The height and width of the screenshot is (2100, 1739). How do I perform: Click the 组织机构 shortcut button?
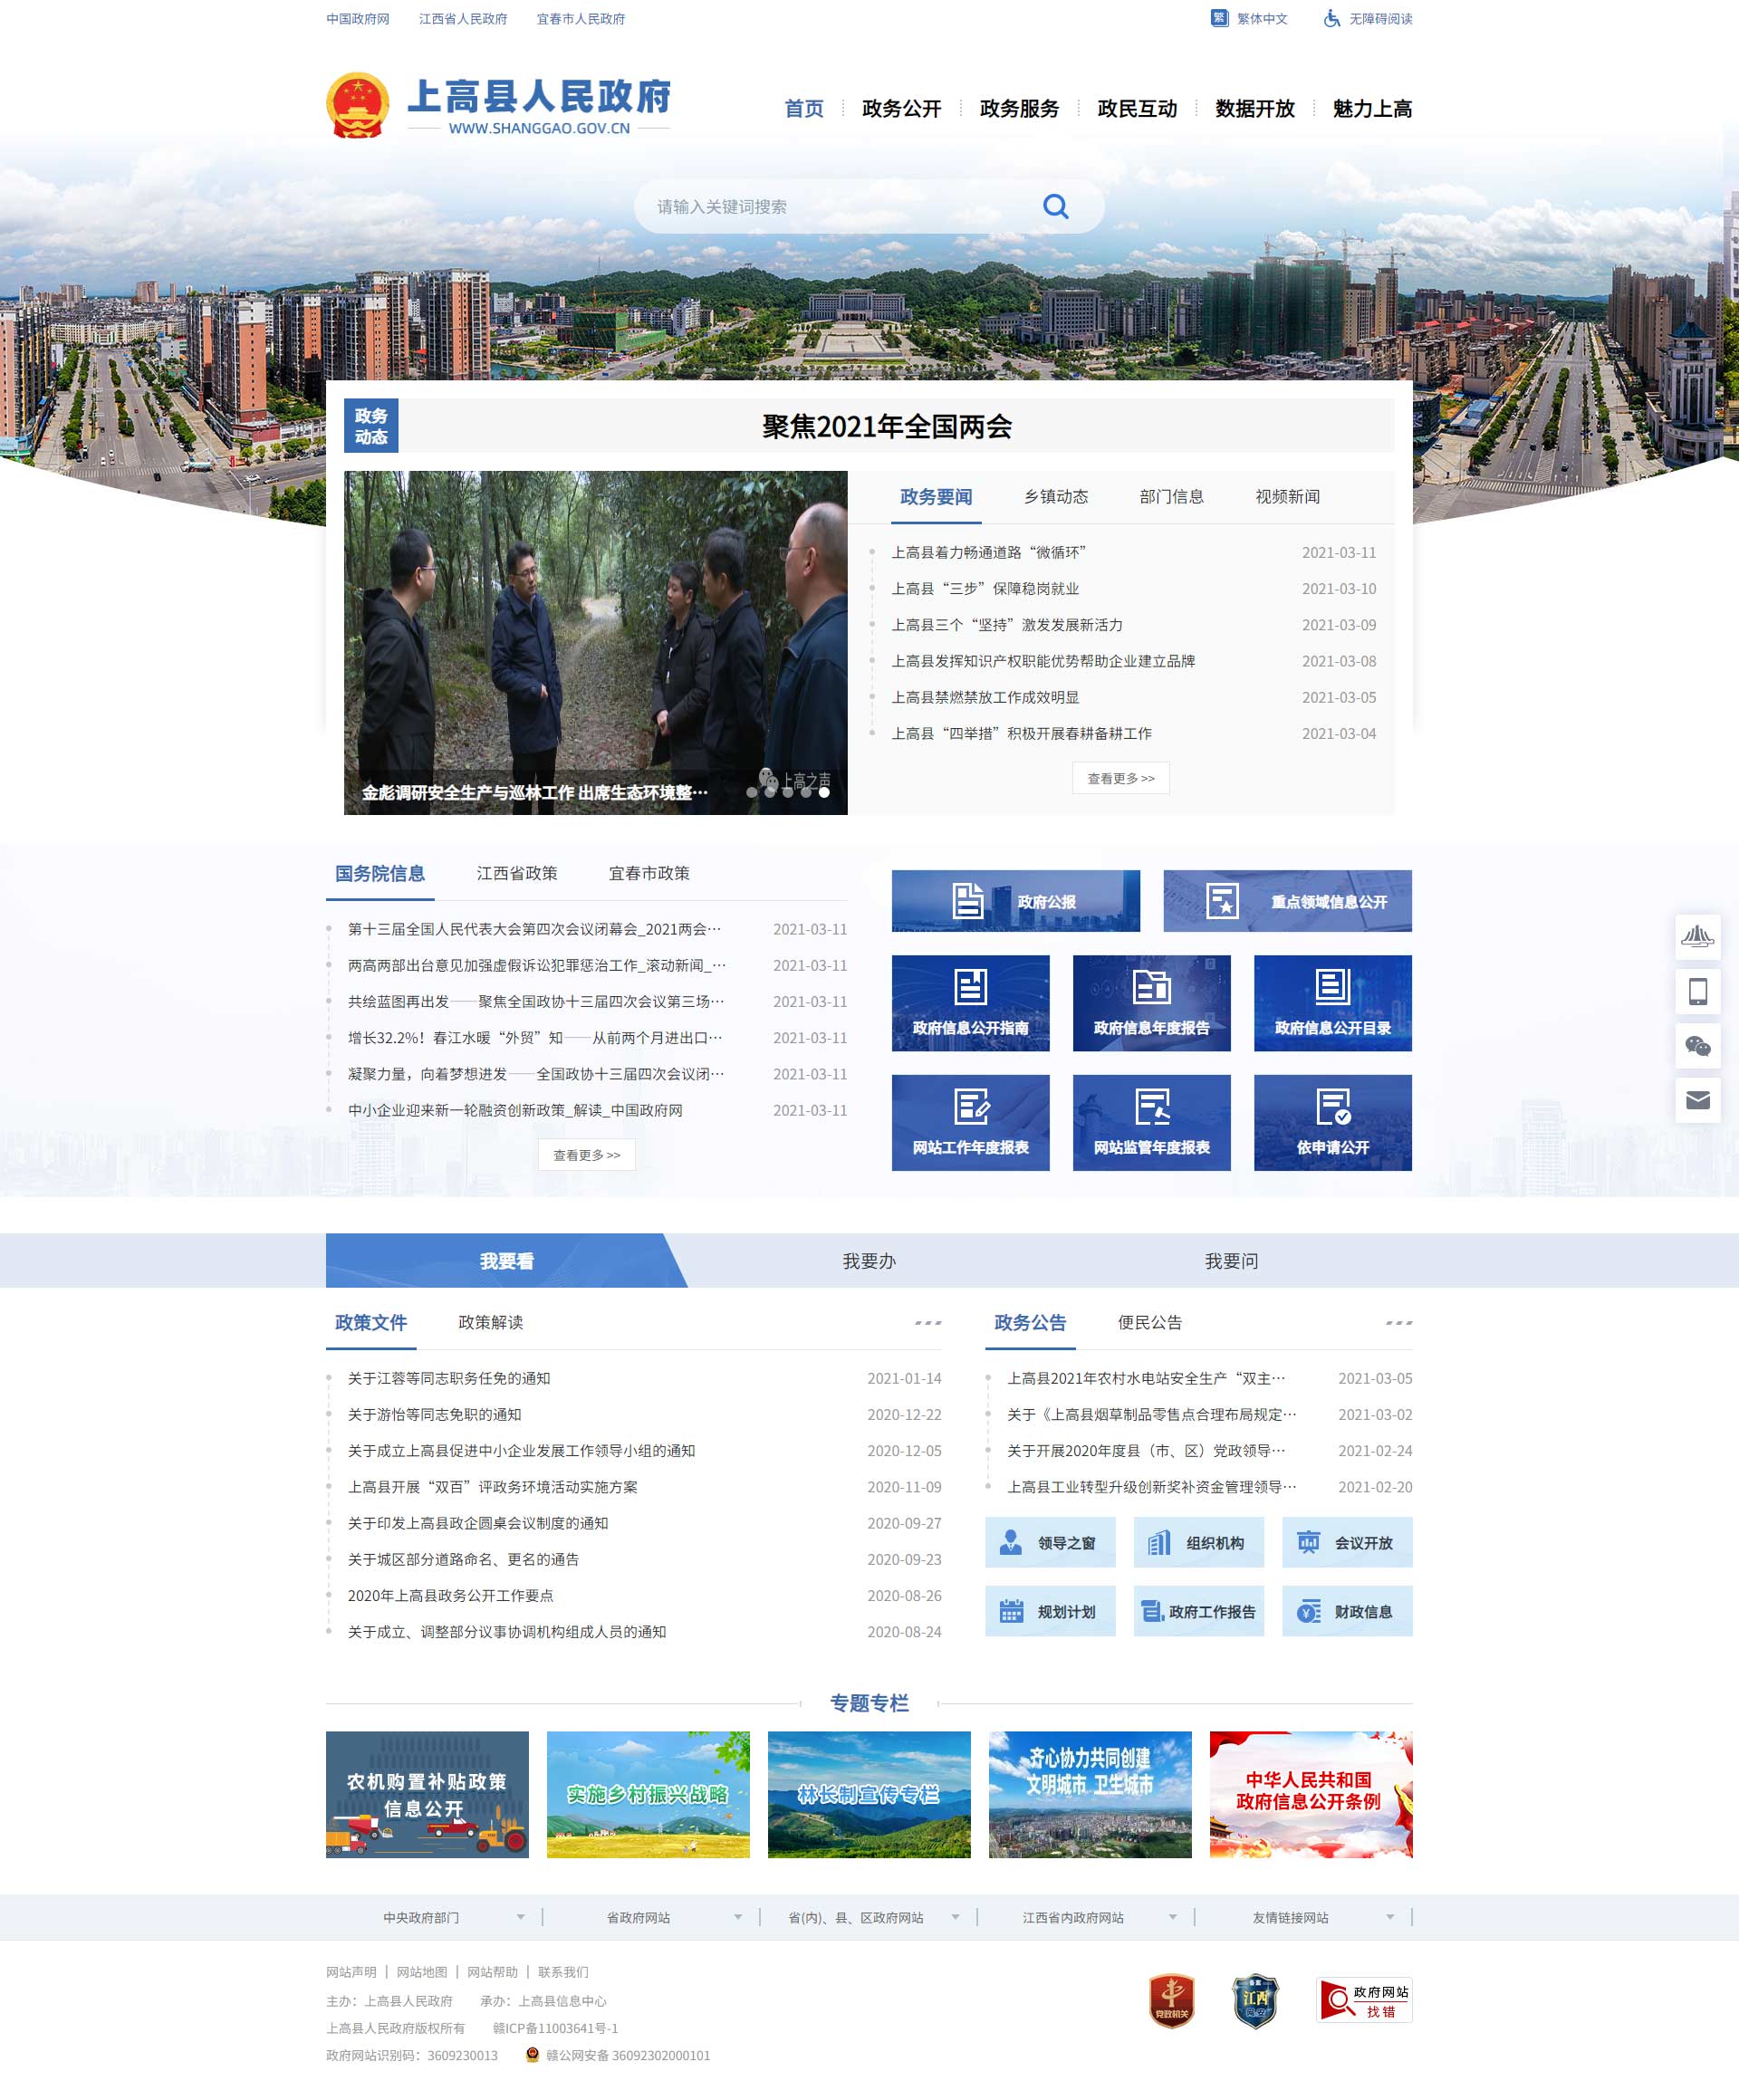click(x=1198, y=1542)
